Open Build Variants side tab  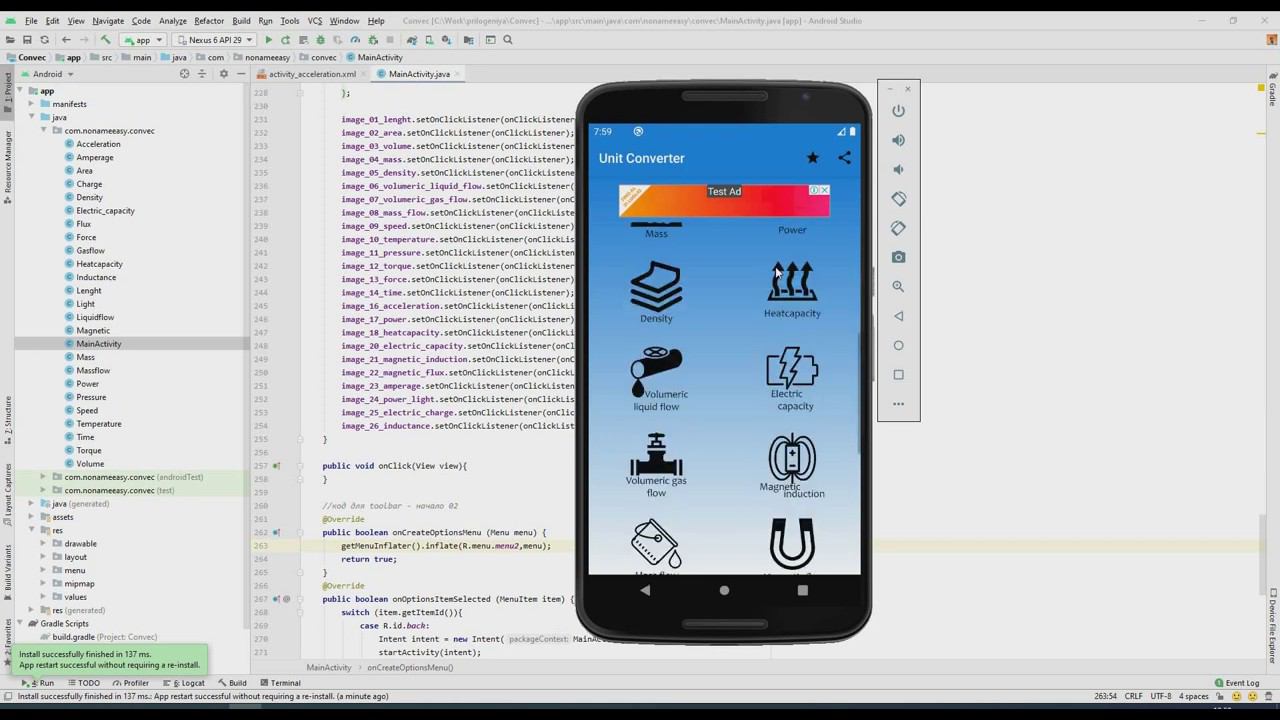click(x=8, y=572)
